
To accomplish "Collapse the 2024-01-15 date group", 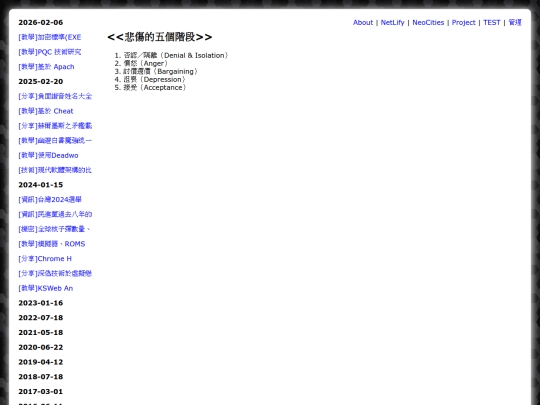I will (41, 185).
